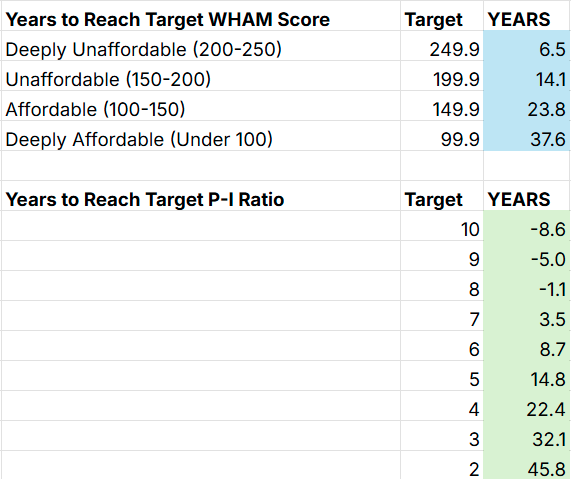Select the green years cell 45.8
The image size is (571, 479).
527,466
